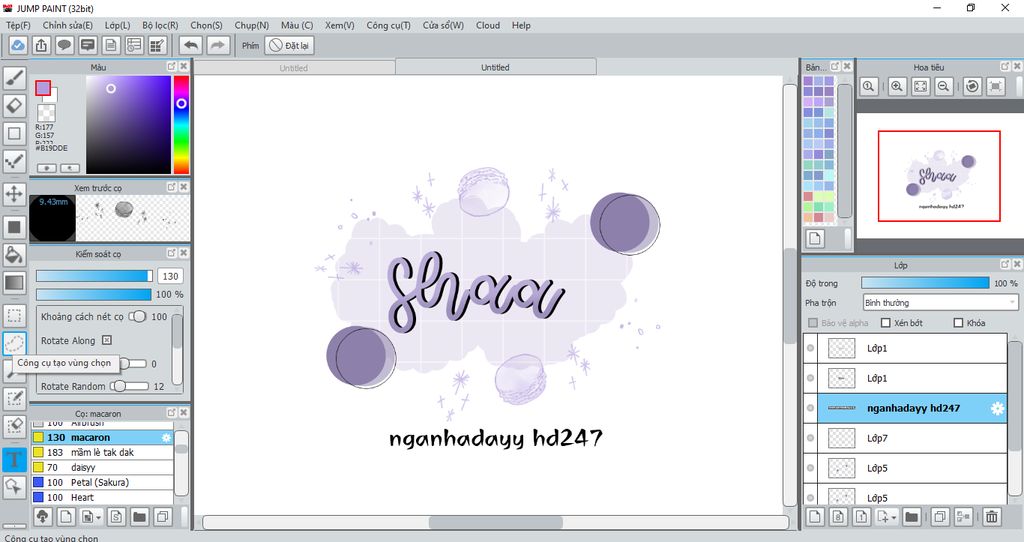Delete layer with trash icon
Viewport: 1024px width, 542px height.
coord(991,517)
